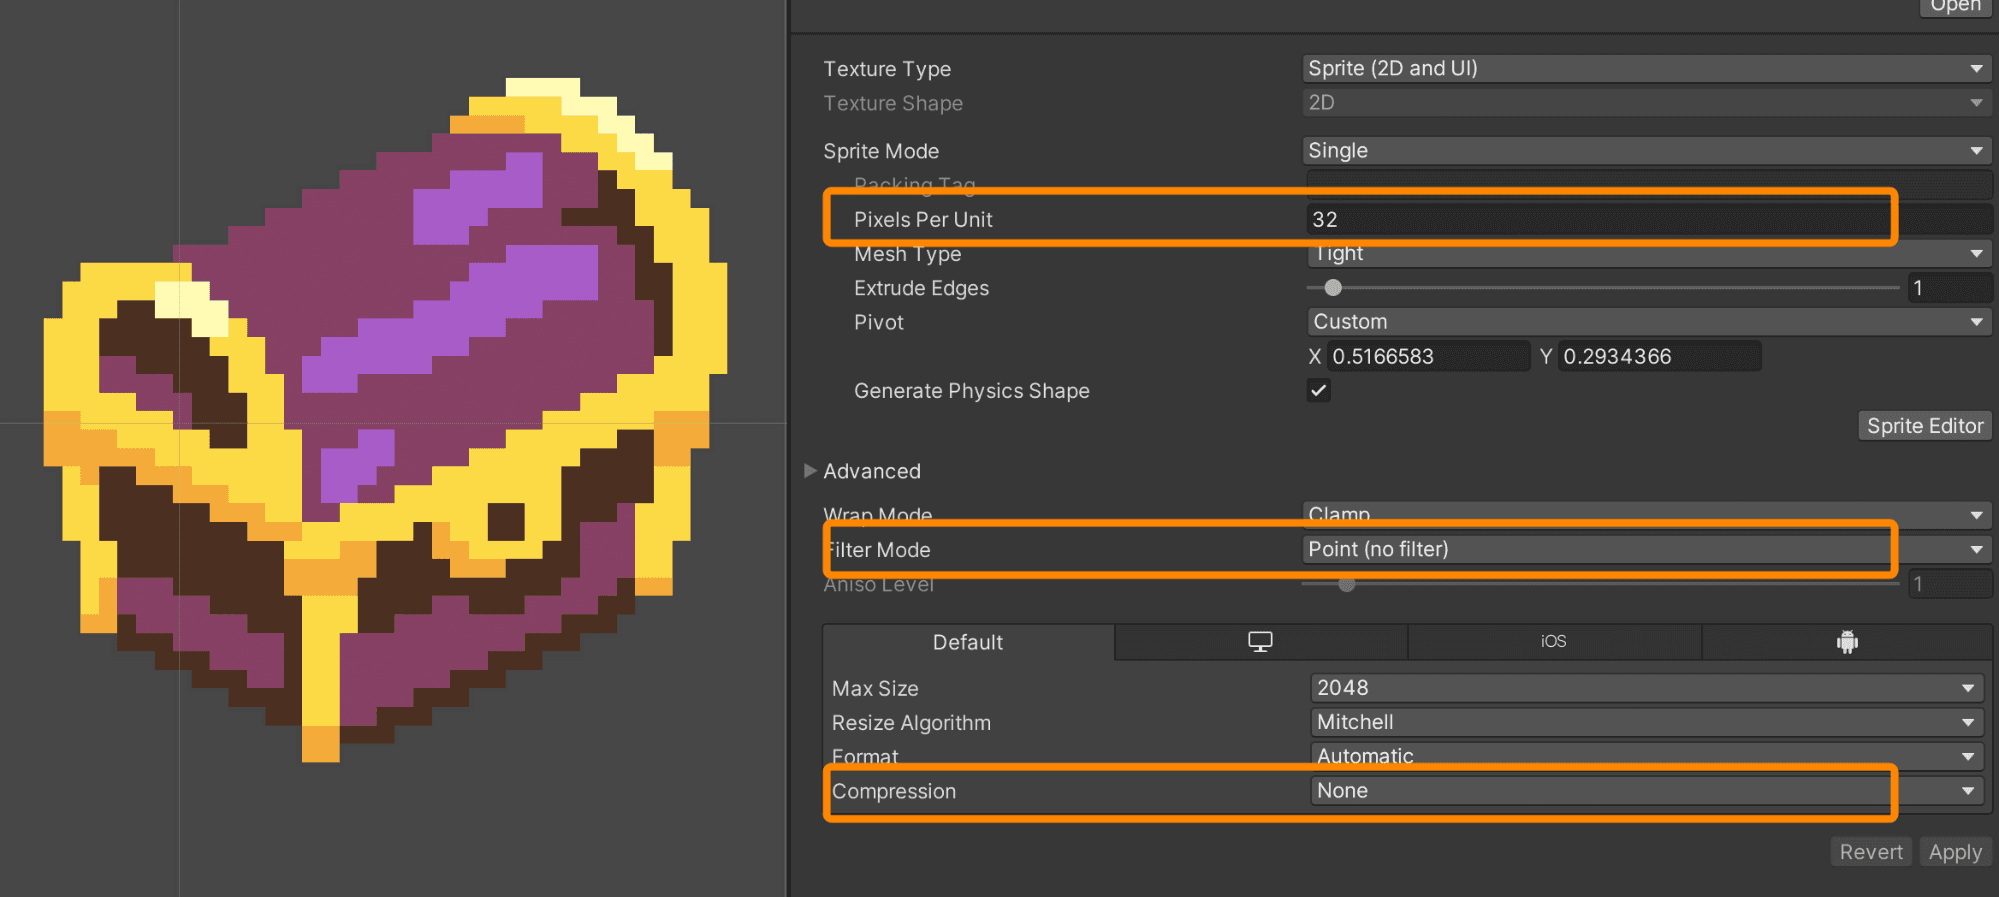The height and width of the screenshot is (897, 1999).
Task: Select the desktop monitor platform tab
Action: (1260, 642)
